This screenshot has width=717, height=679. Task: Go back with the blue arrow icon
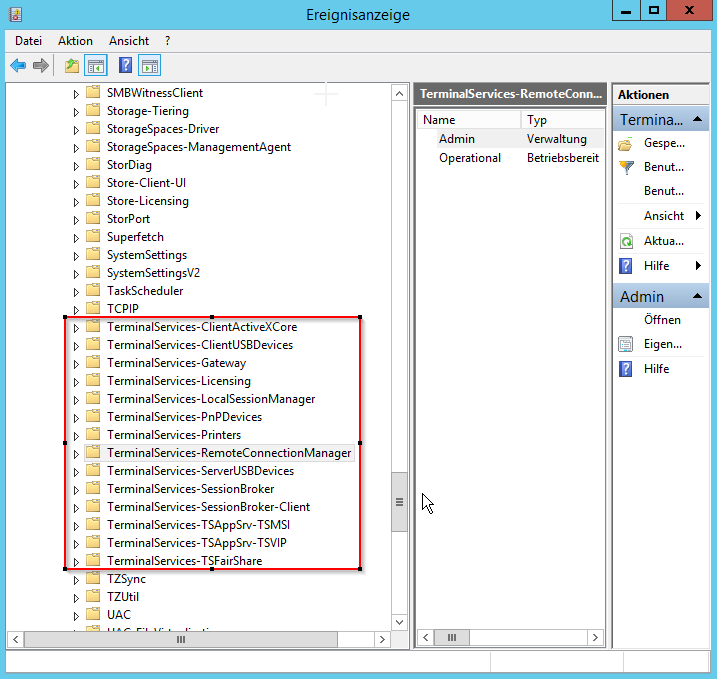(18, 66)
